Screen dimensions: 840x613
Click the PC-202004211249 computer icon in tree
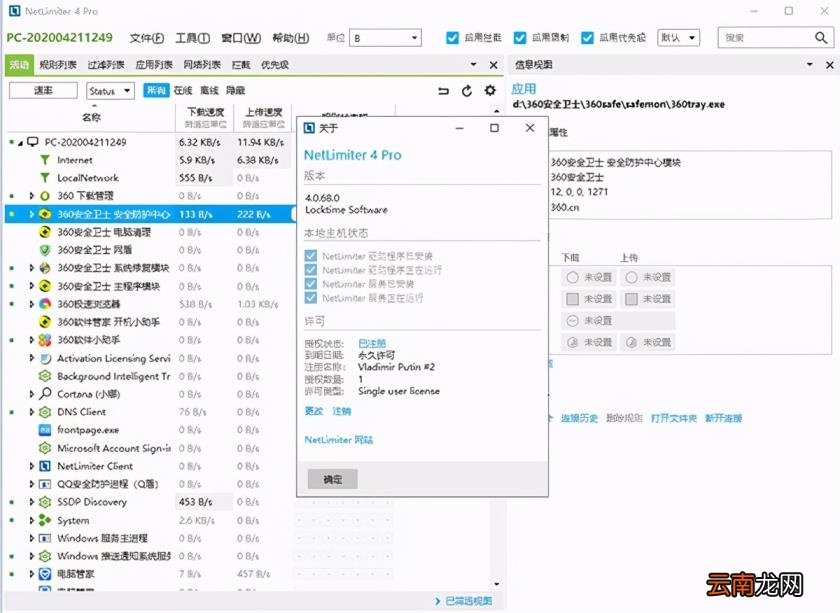click(33, 142)
